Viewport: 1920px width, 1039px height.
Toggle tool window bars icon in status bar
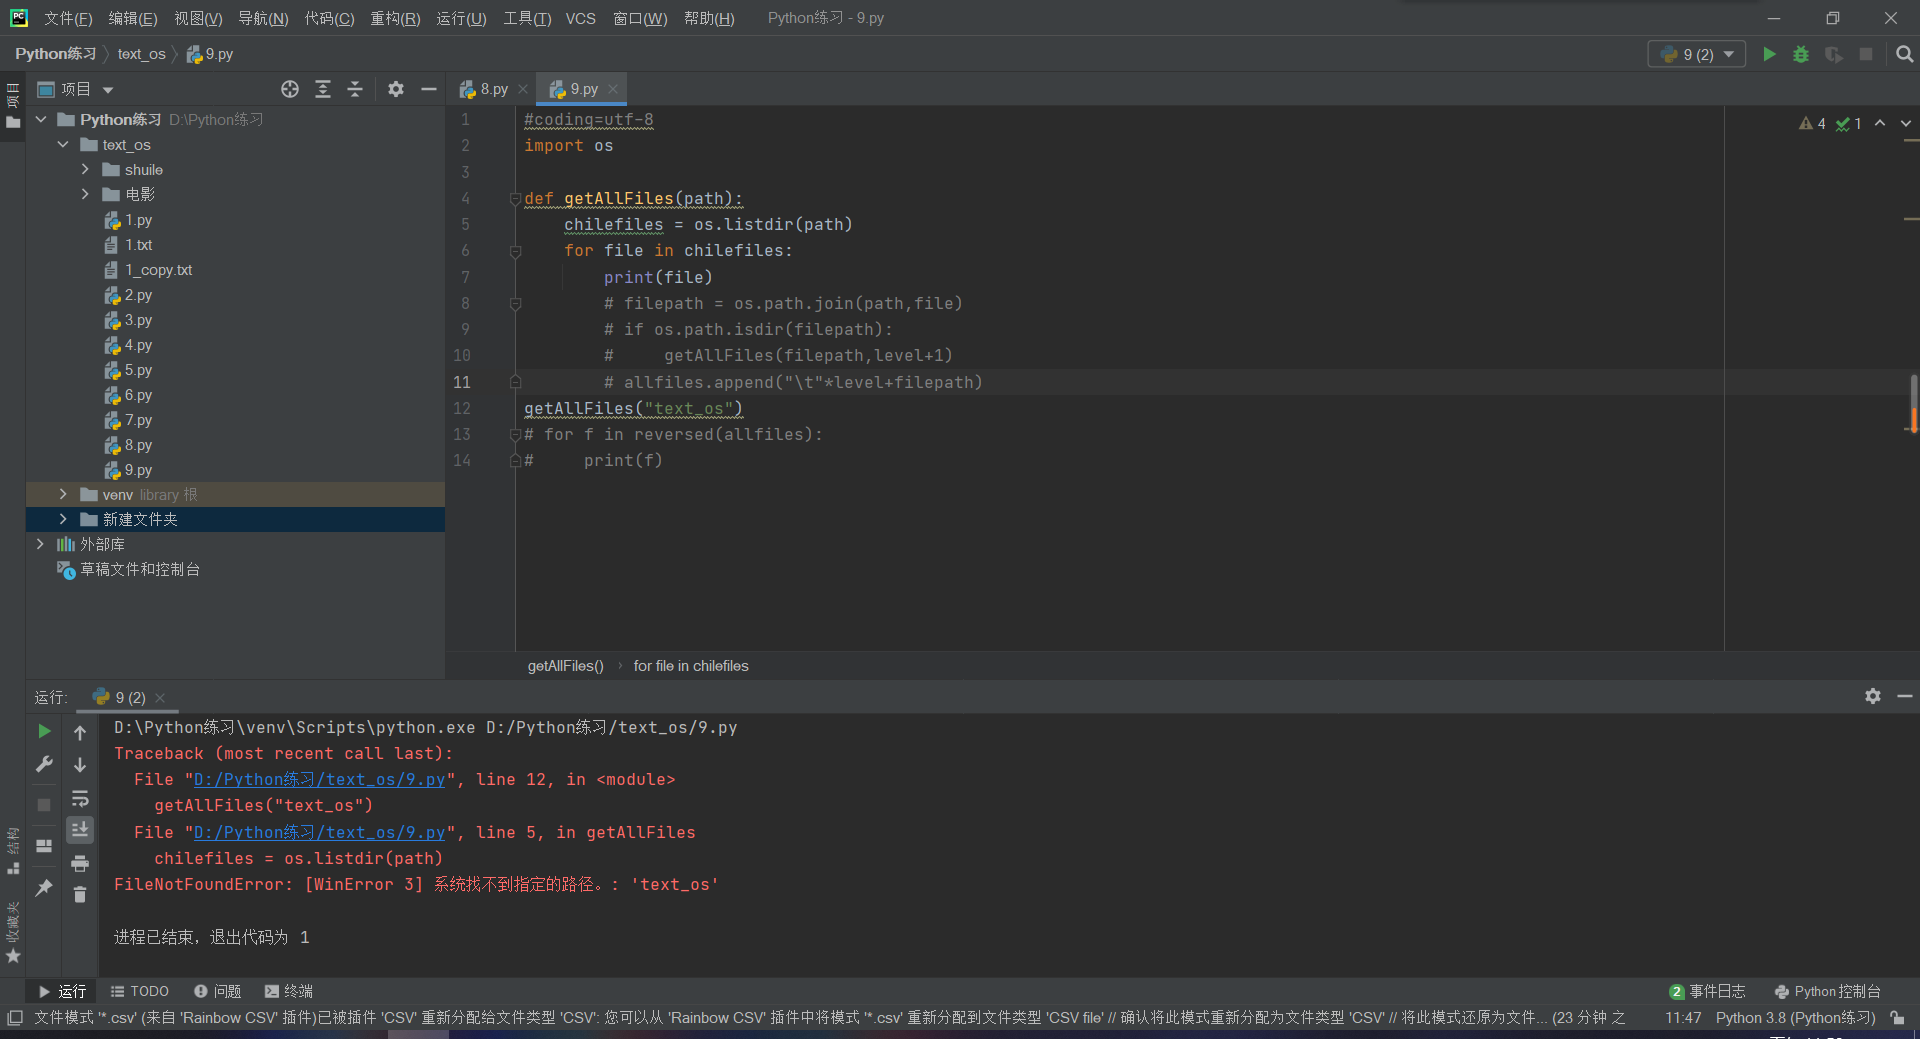pyautogui.click(x=14, y=1017)
